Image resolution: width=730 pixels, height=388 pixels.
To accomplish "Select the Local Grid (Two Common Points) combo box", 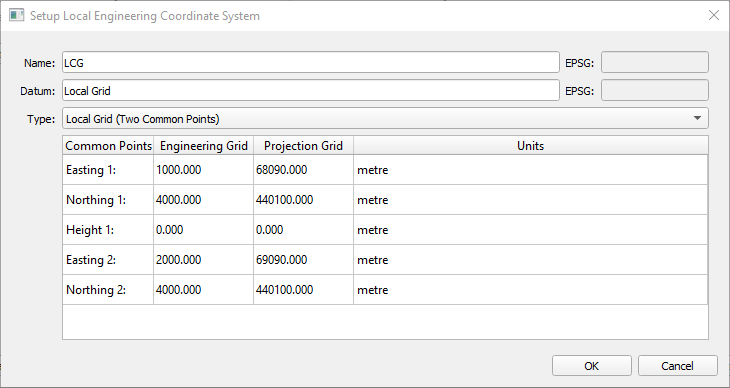I will pos(385,118).
